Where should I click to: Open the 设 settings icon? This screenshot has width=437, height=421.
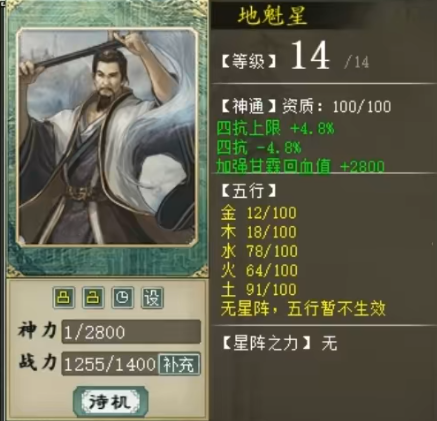tap(152, 297)
